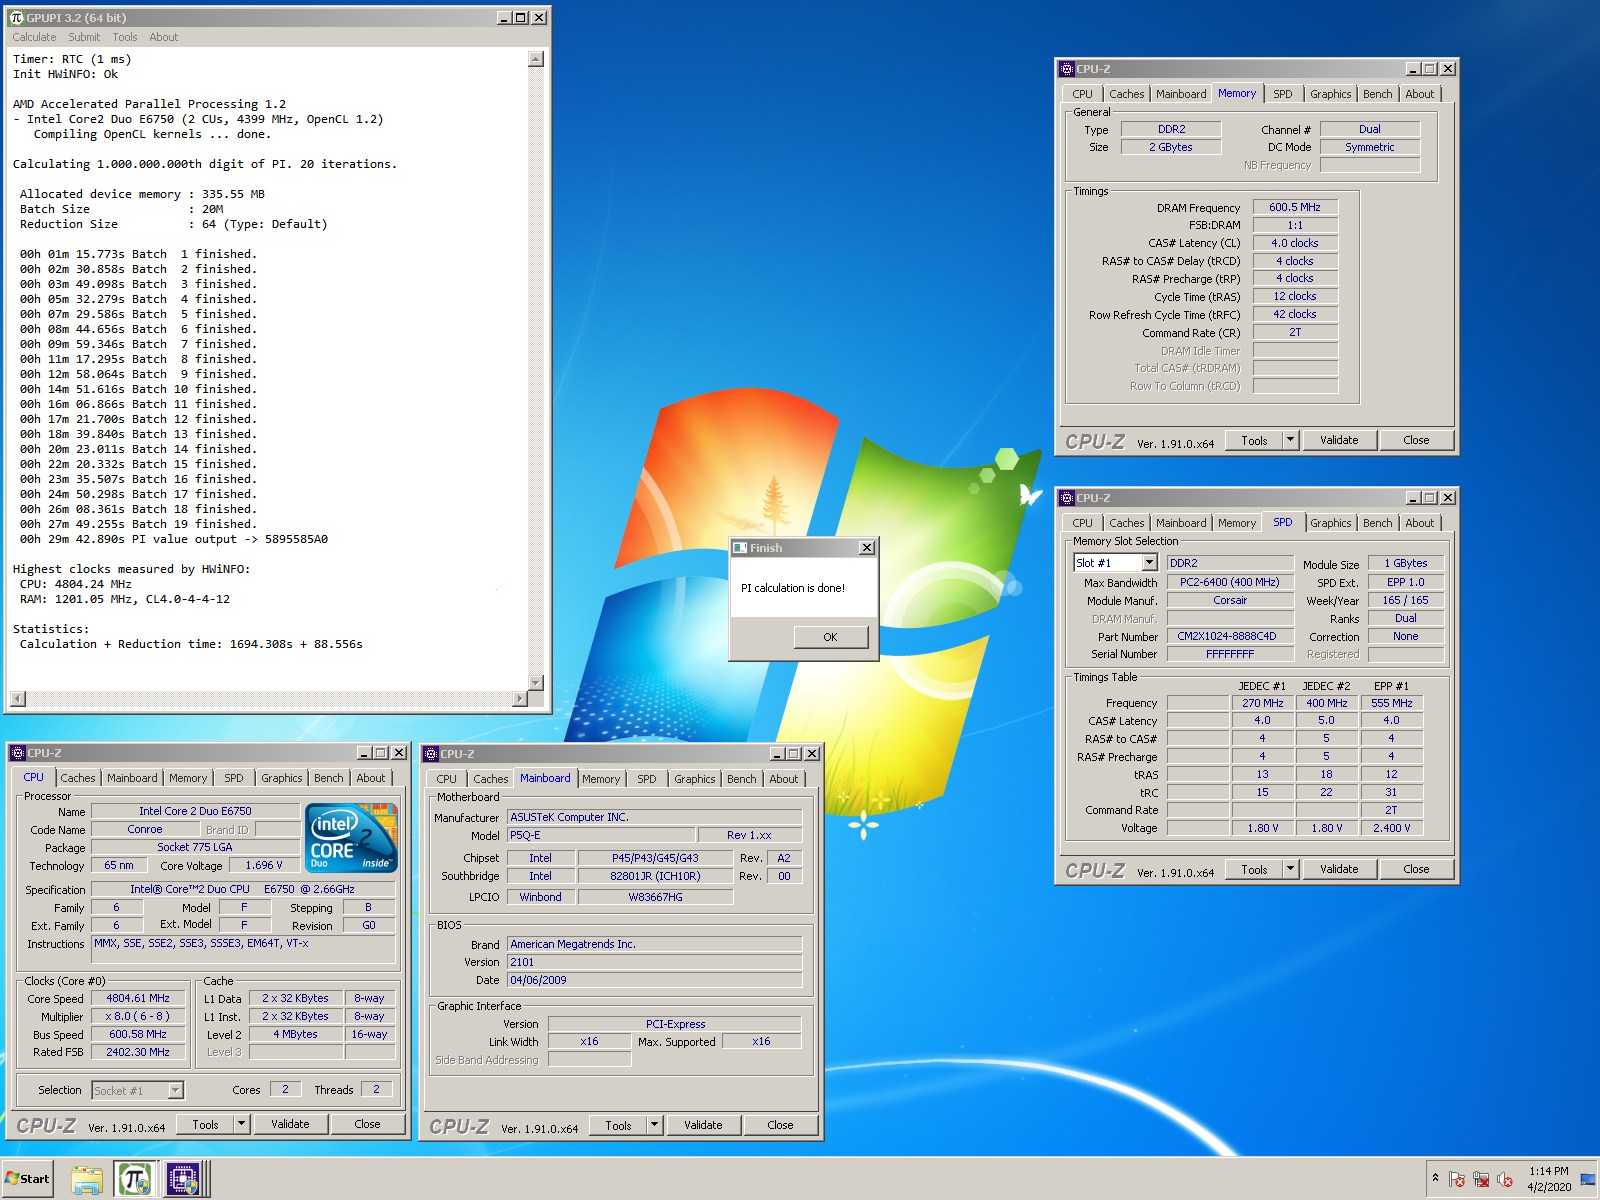
Task: Click the EPP #1 voltage 2.400 V cell
Action: pyautogui.click(x=1391, y=828)
